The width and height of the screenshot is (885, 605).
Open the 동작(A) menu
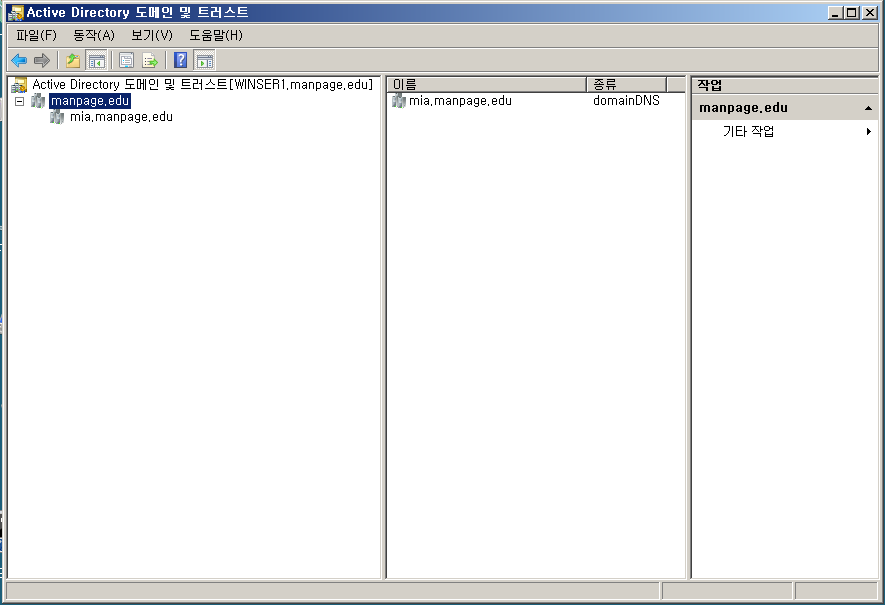coord(94,36)
